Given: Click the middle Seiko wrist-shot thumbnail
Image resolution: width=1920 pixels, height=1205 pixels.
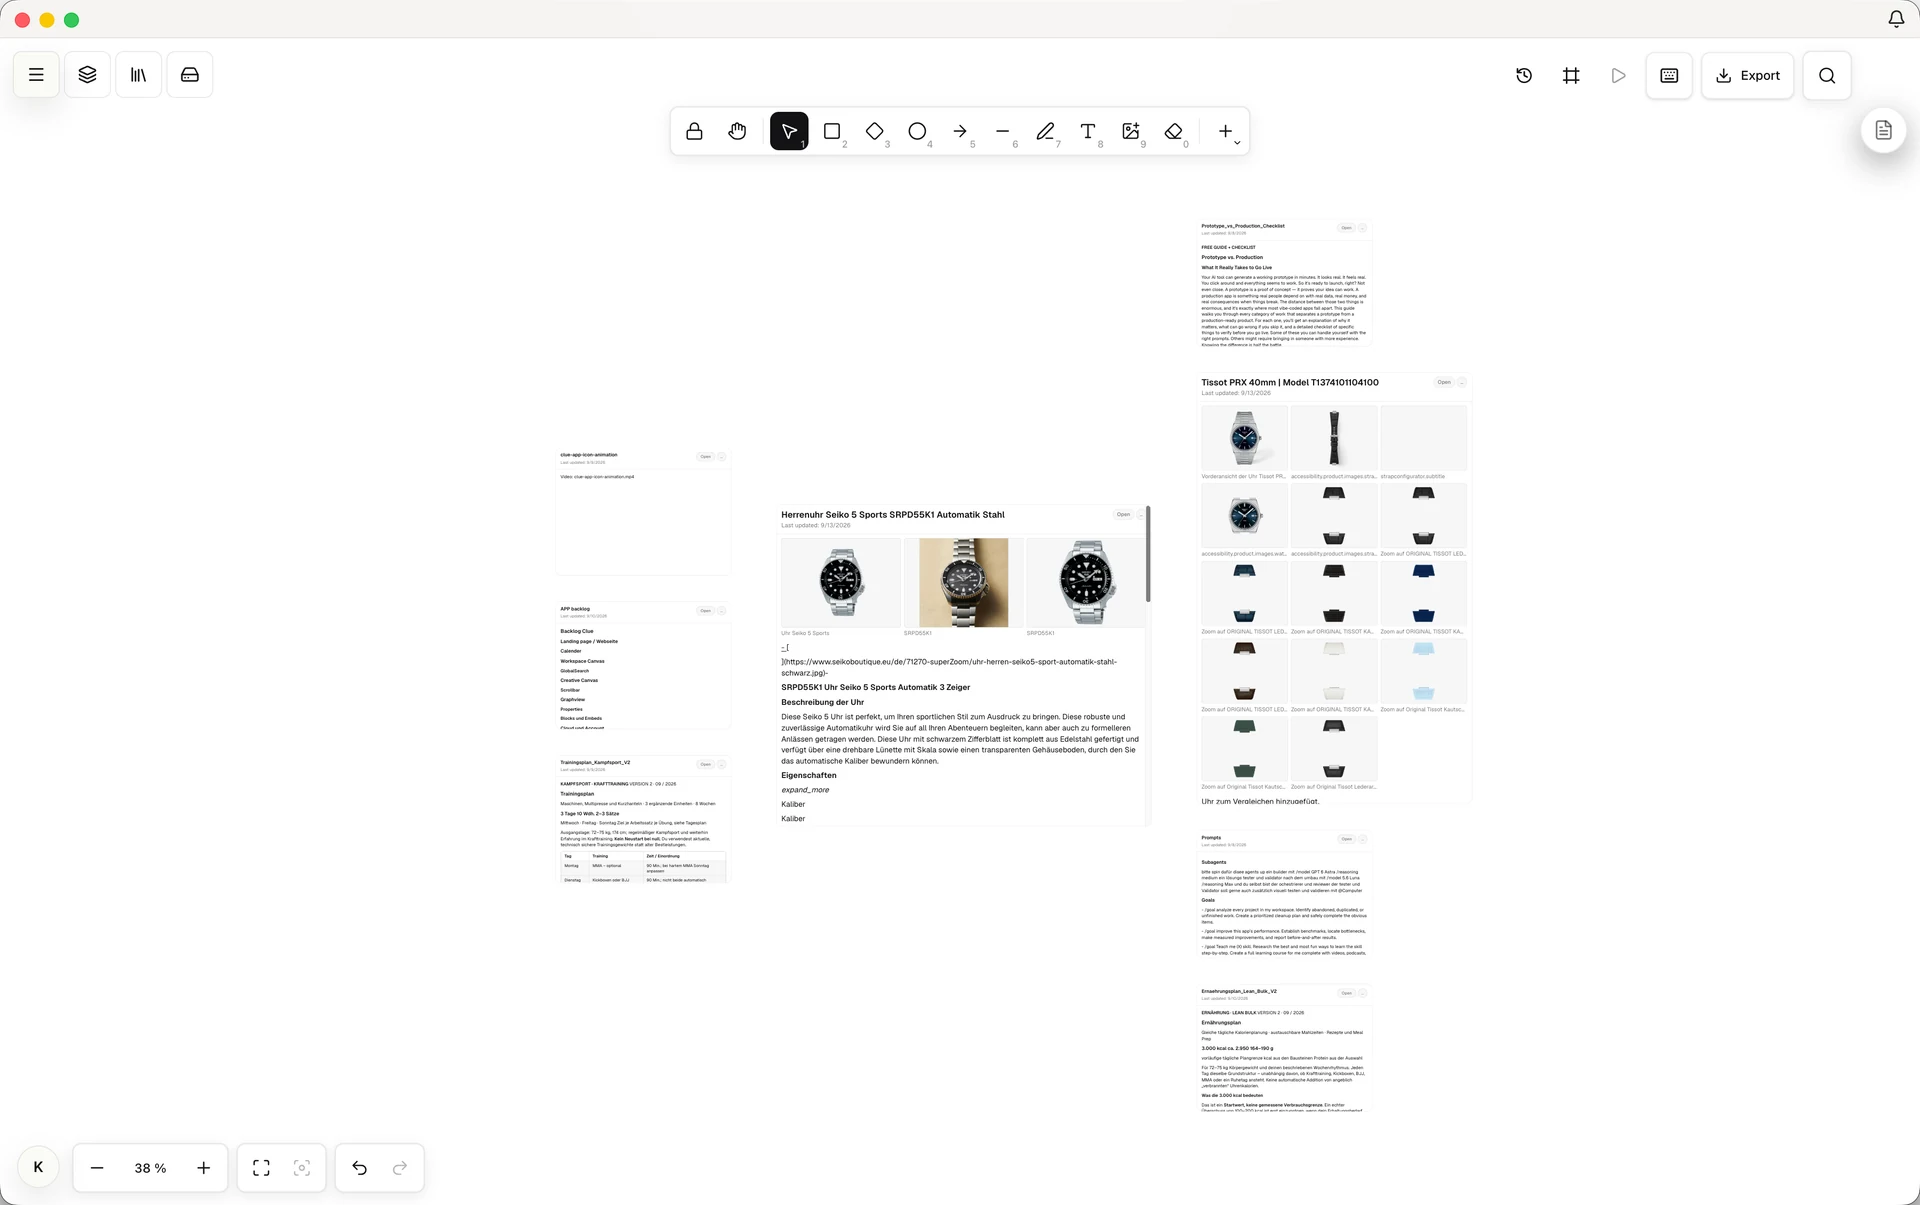Looking at the screenshot, I should tap(963, 582).
